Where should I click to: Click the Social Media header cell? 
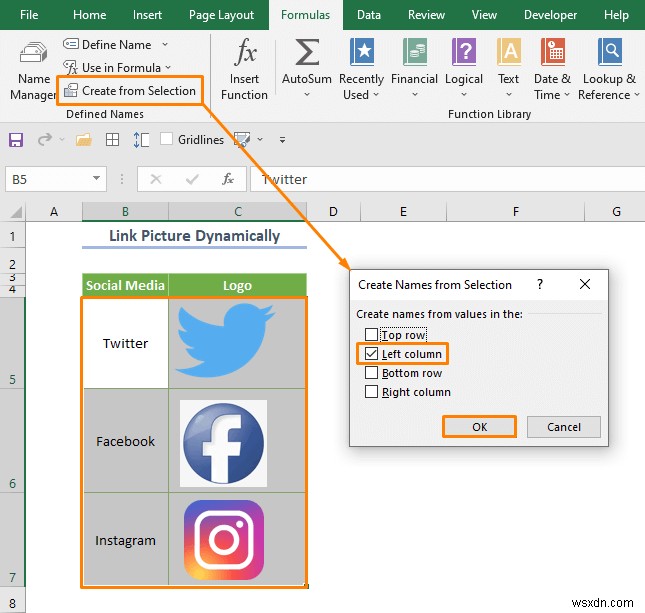125,285
